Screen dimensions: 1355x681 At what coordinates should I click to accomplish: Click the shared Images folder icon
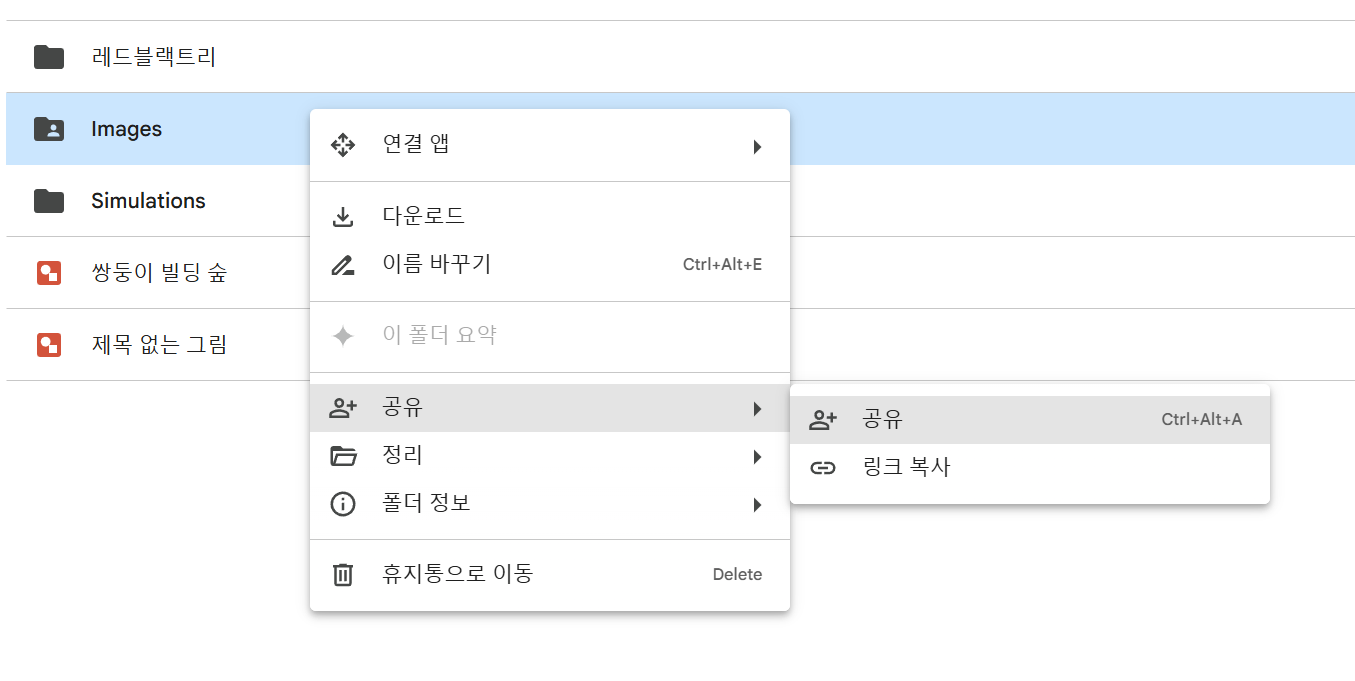coord(49,129)
